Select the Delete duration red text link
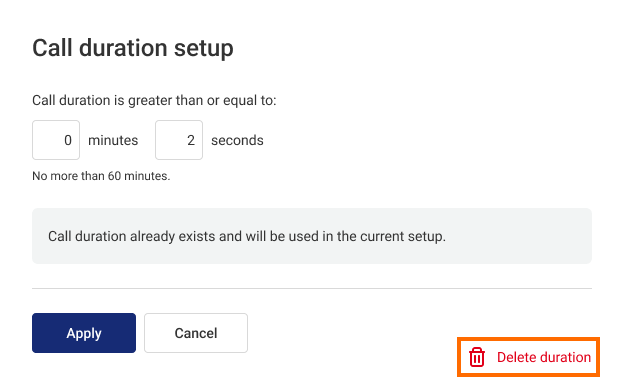 pos(544,357)
